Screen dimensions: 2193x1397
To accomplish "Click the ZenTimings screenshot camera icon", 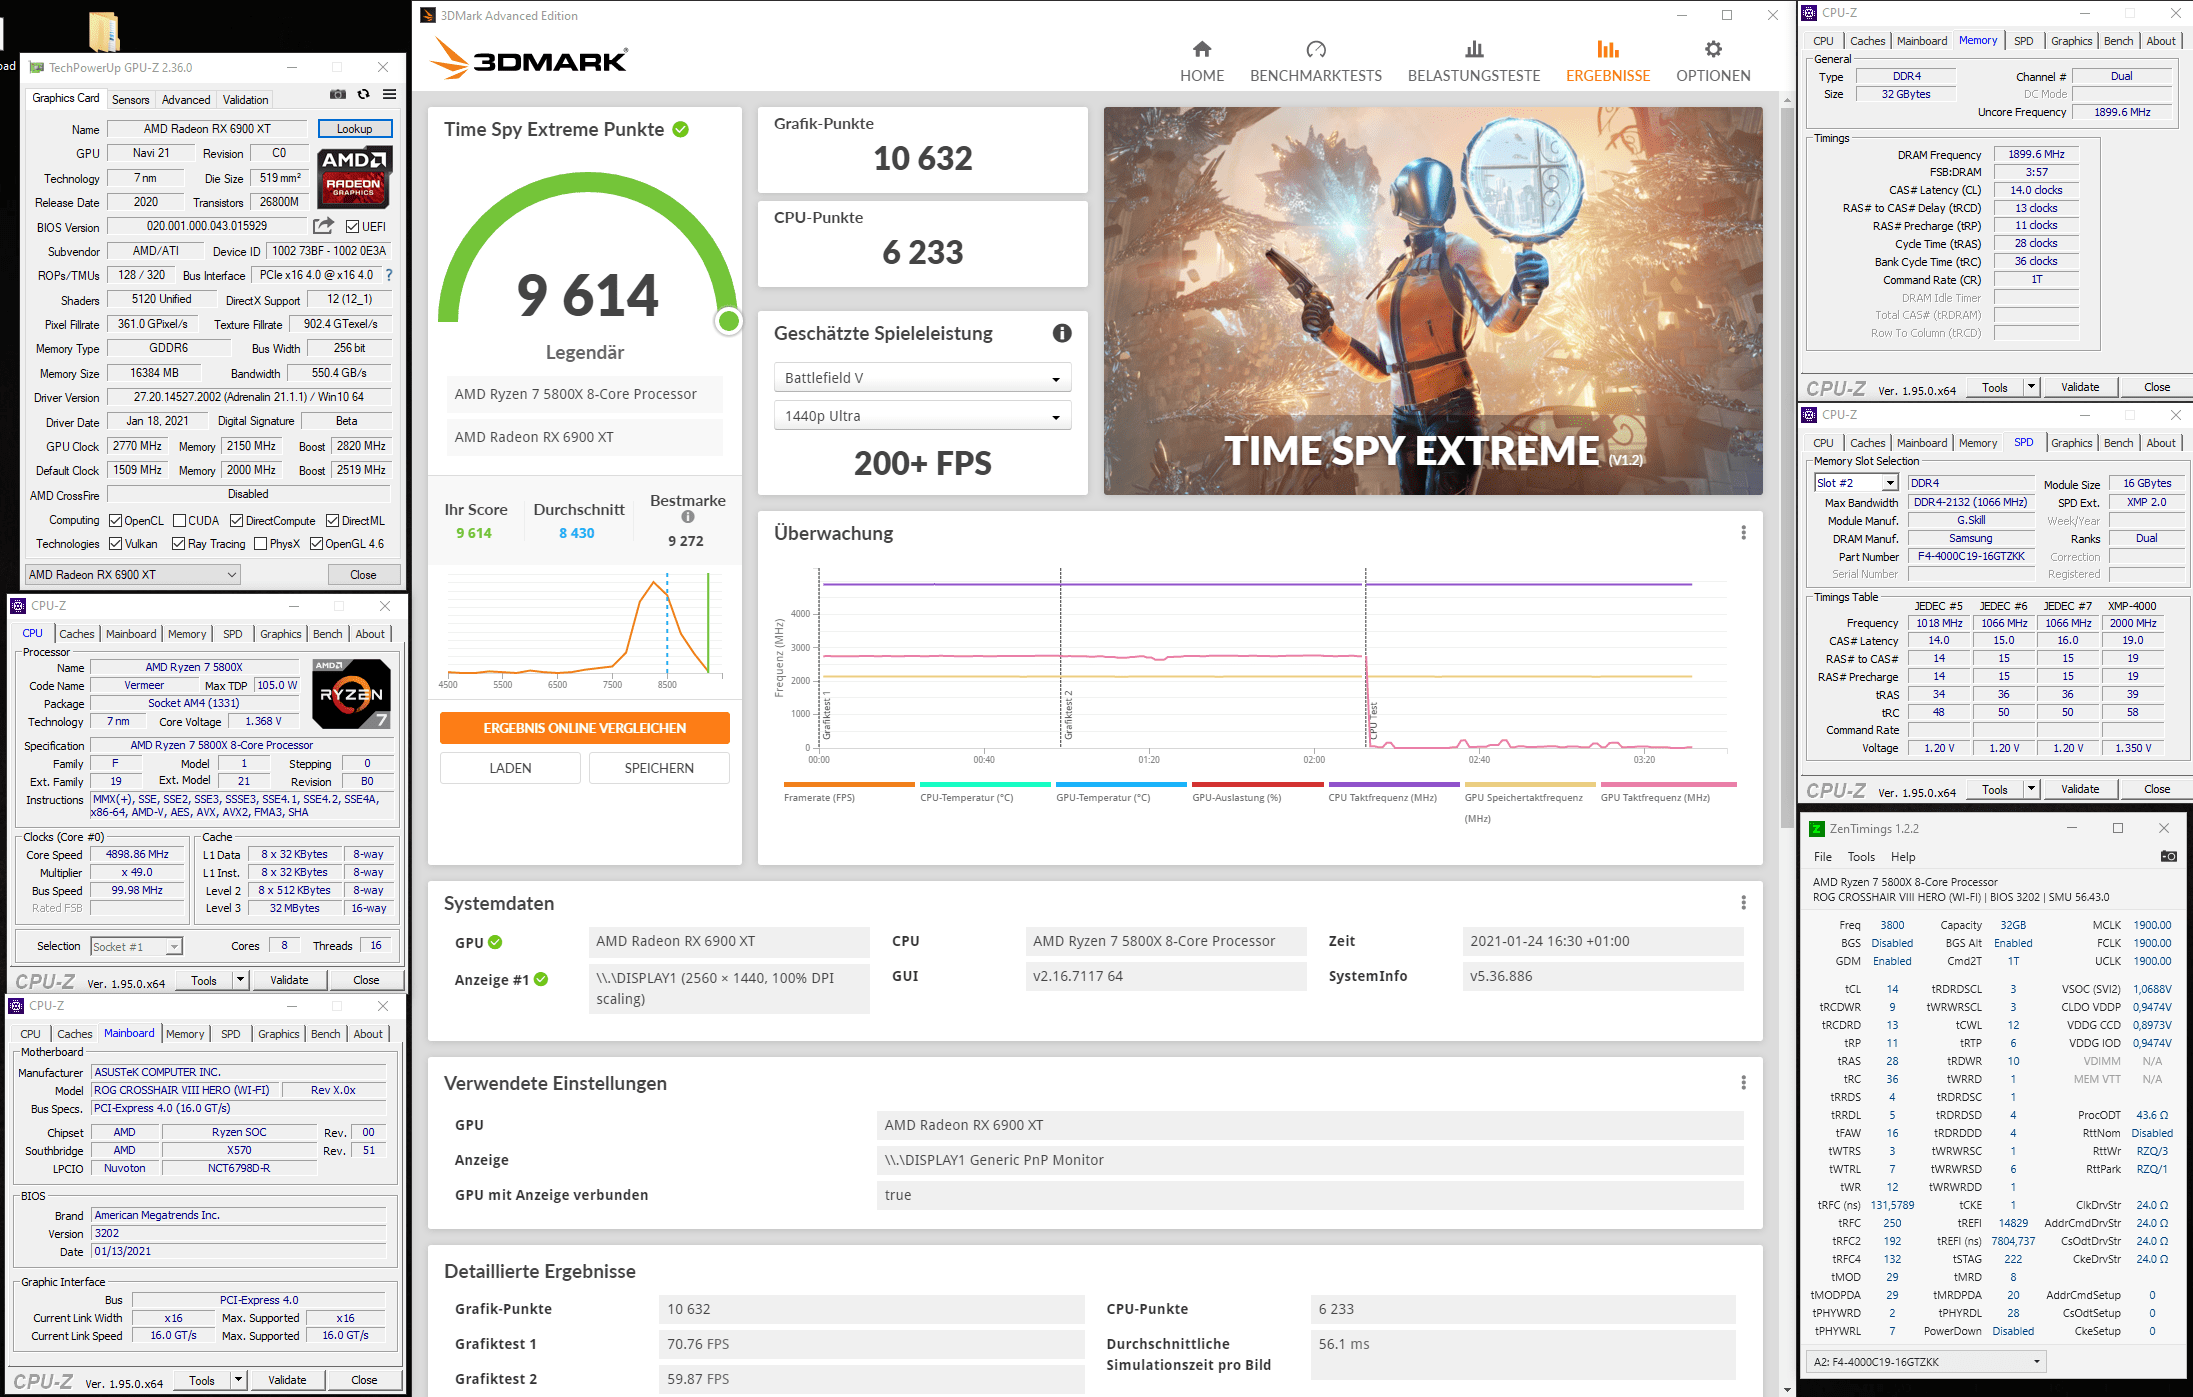I will tap(2168, 856).
